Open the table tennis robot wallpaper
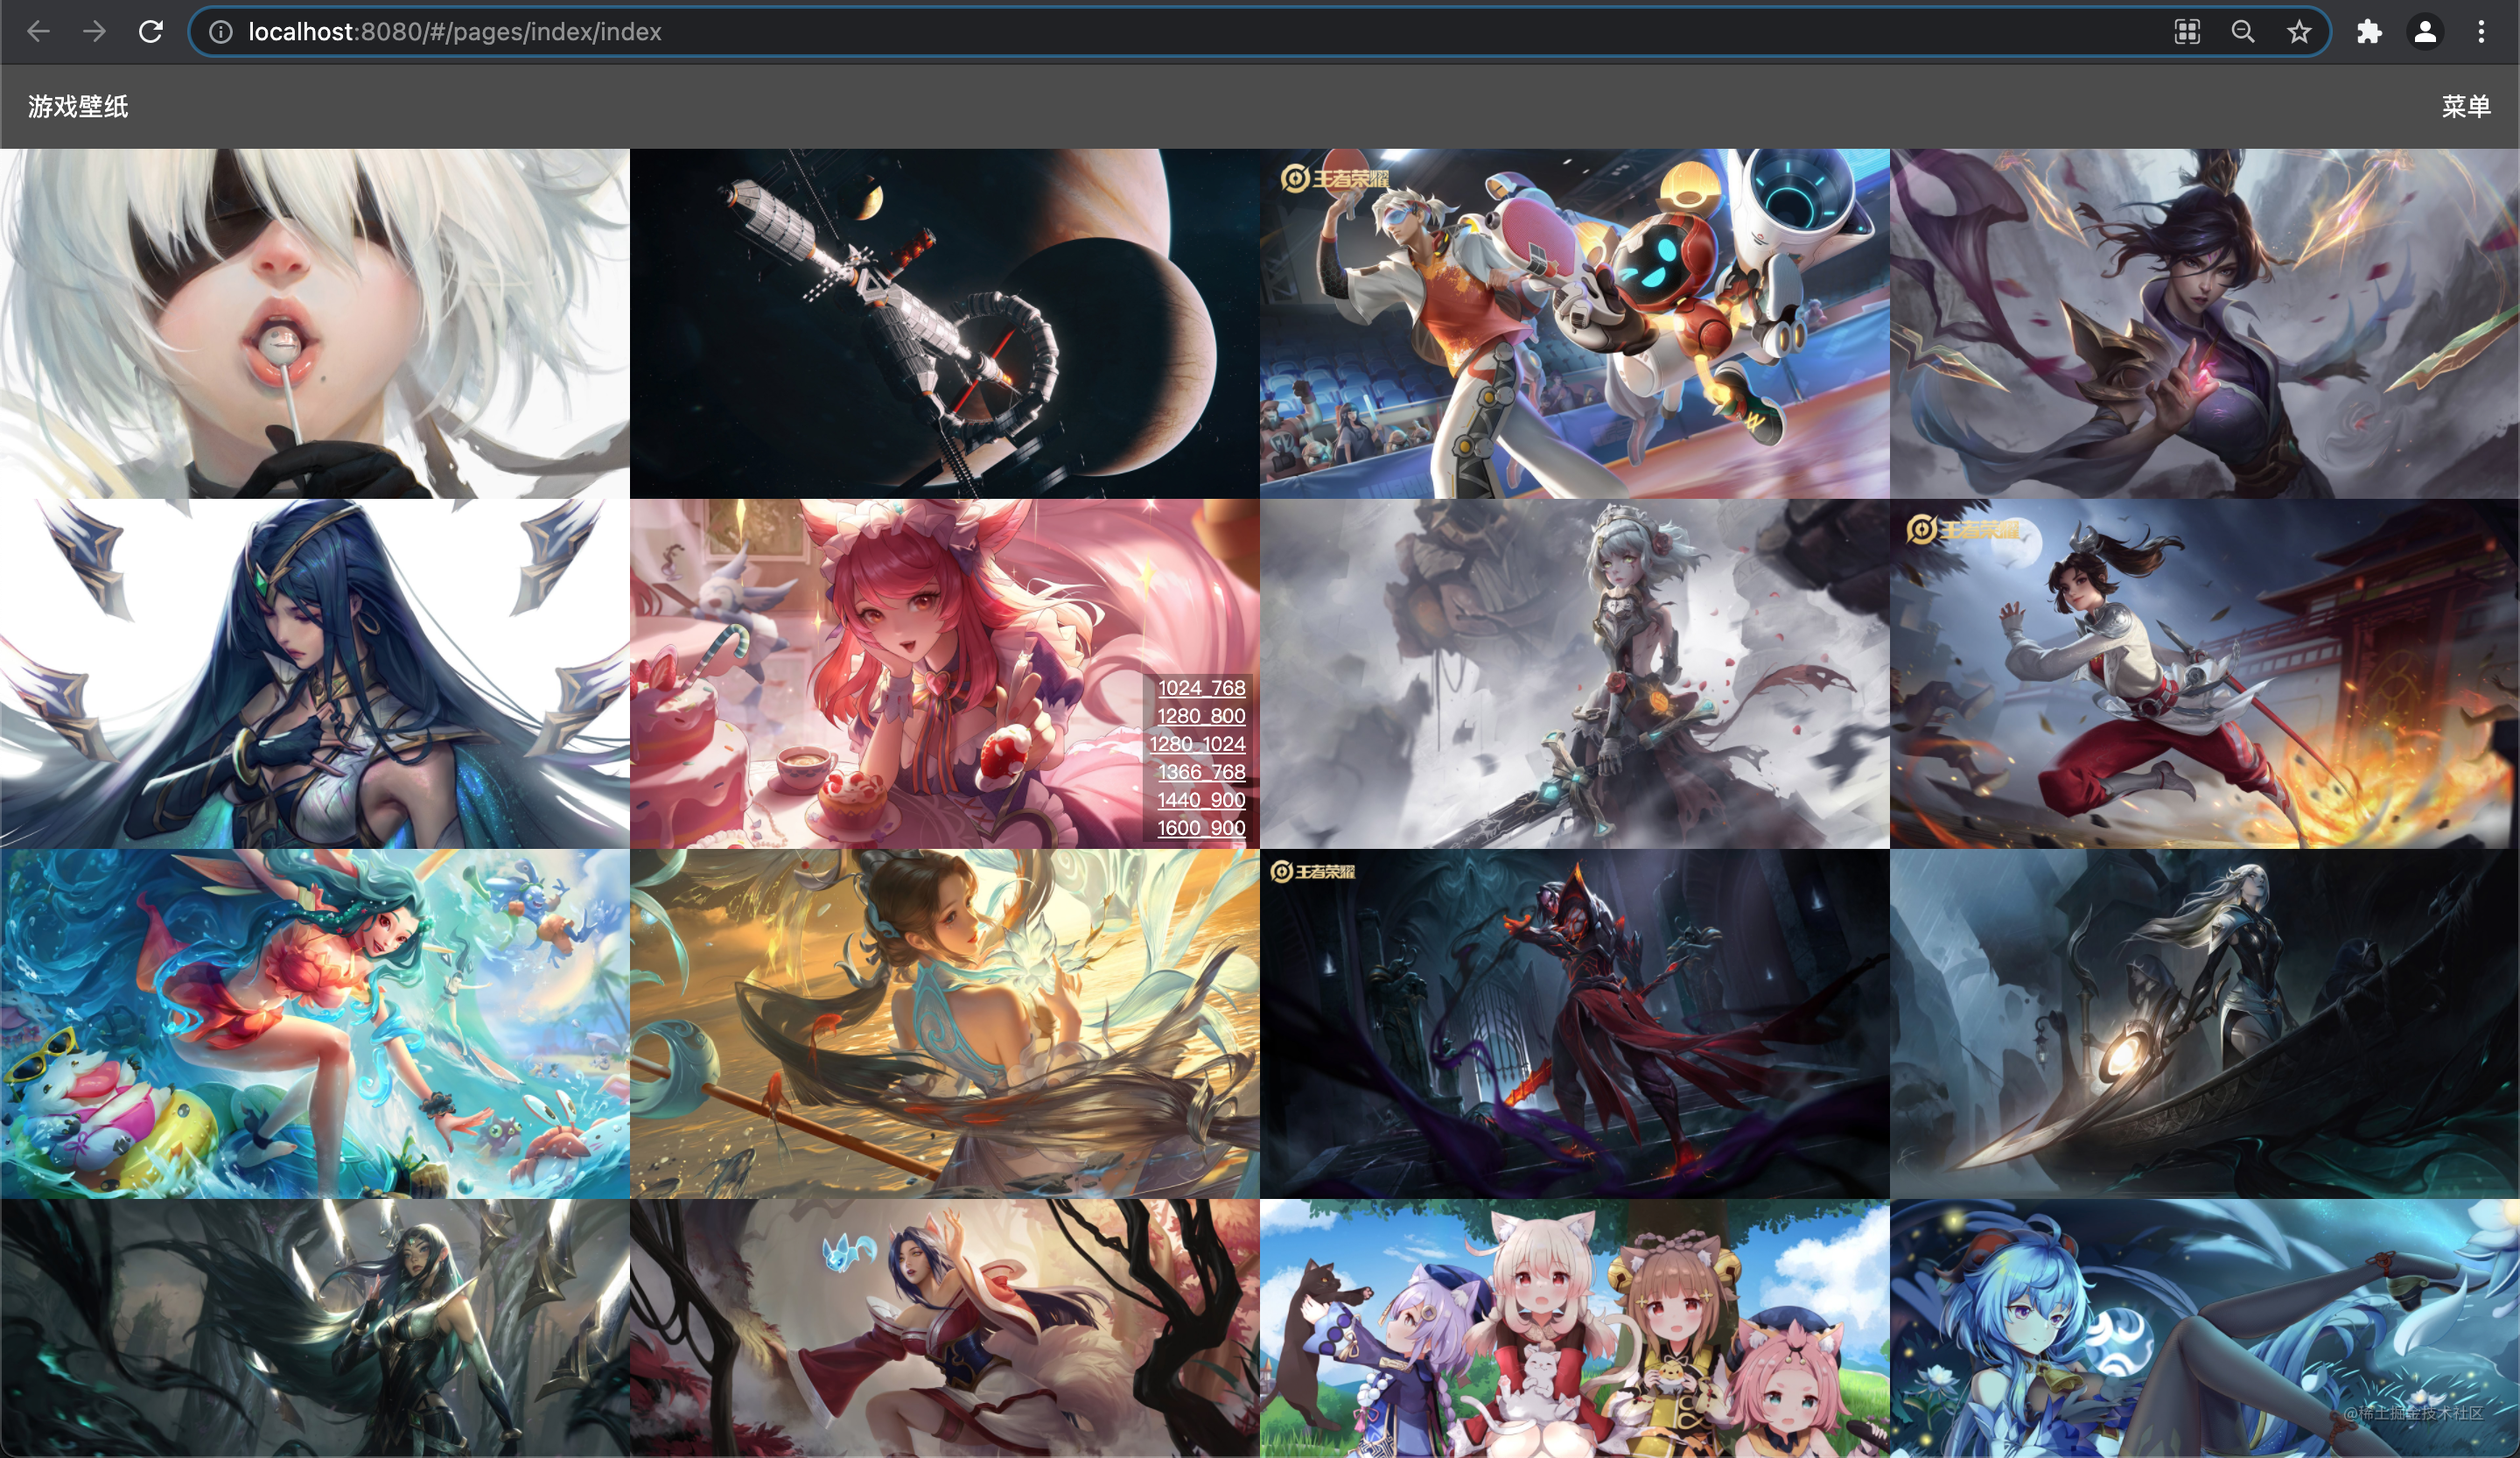This screenshot has width=2520, height=1458. click(x=1575, y=324)
